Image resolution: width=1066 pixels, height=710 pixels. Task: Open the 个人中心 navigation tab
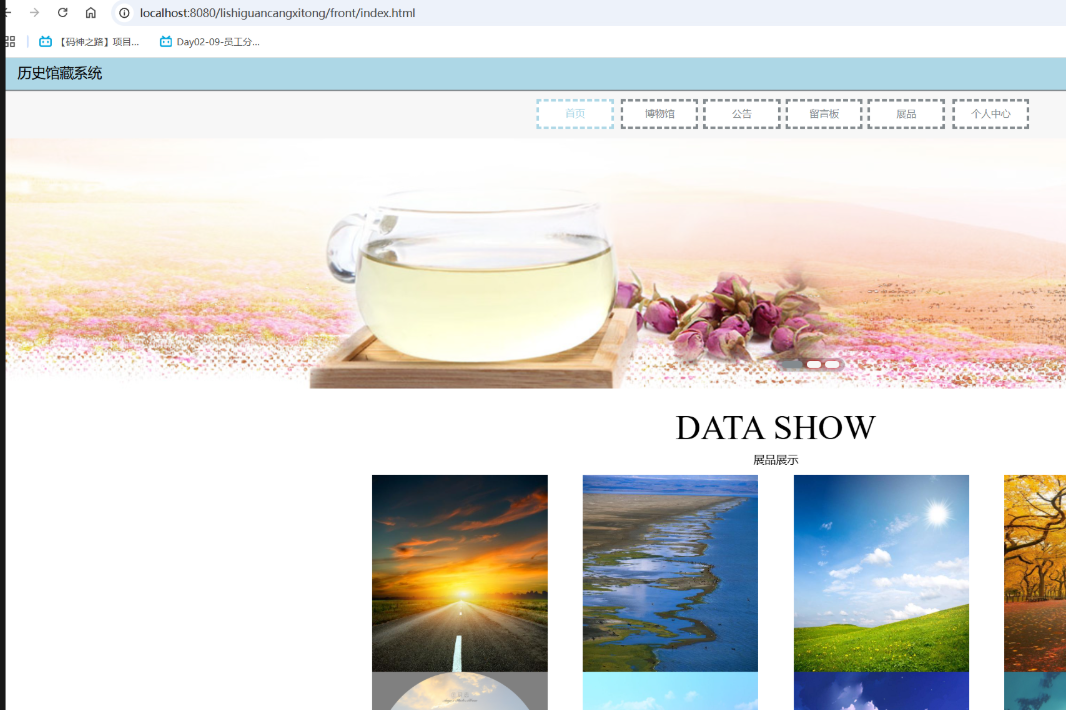tap(991, 114)
